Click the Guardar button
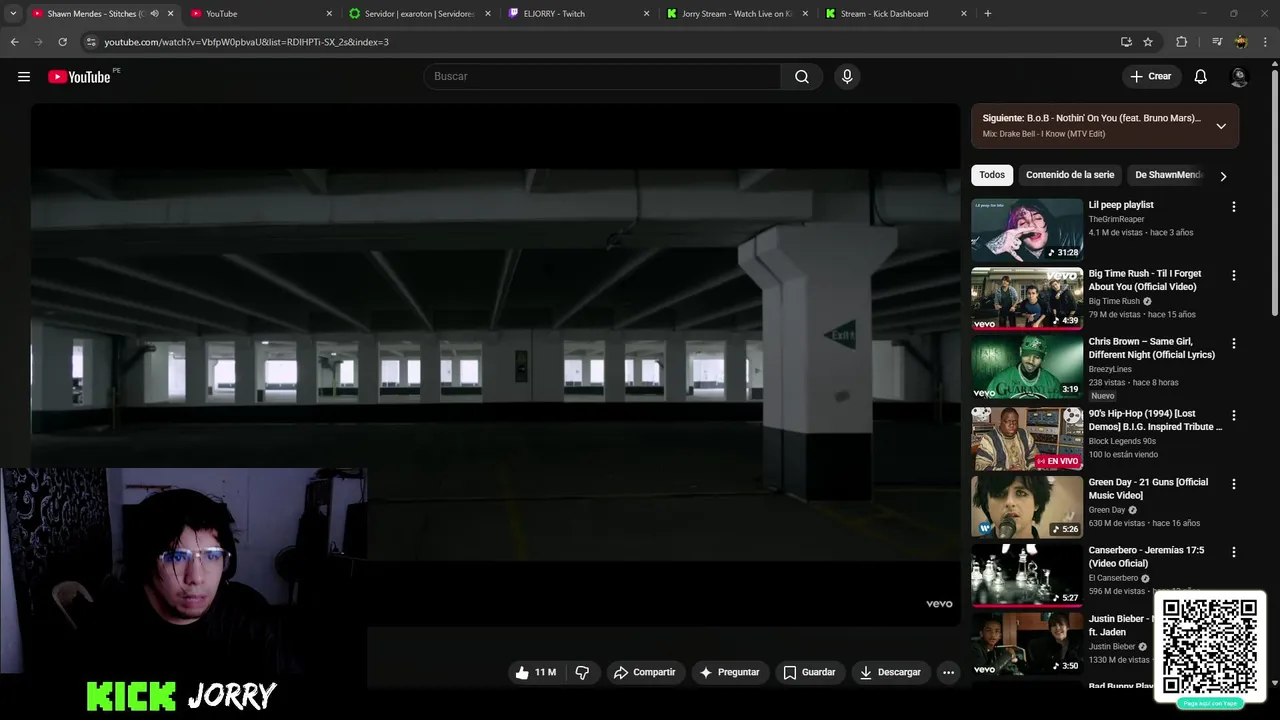This screenshot has width=1280, height=720. (809, 672)
